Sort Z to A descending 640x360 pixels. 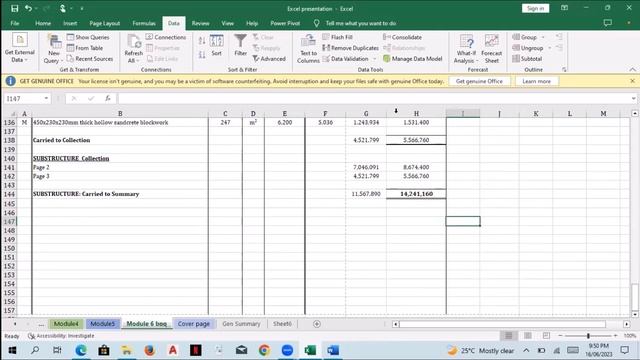point(202,55)
